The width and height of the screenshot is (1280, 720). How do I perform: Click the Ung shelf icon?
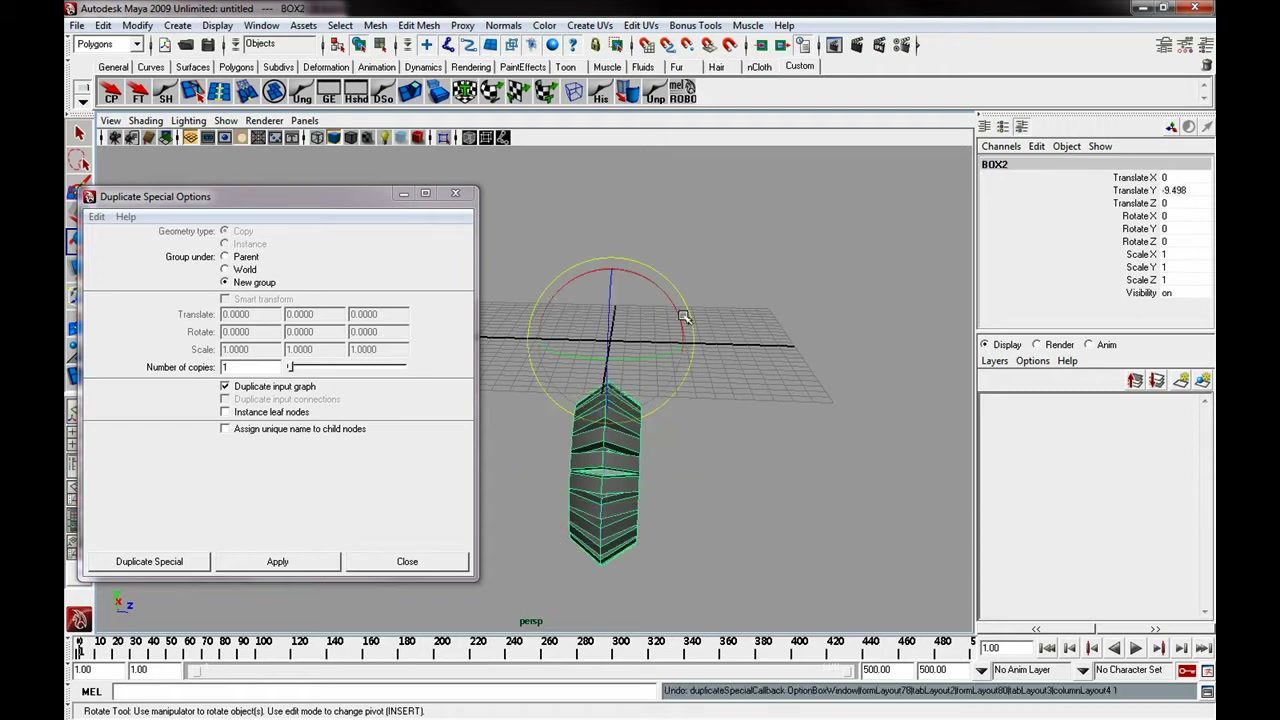point(301,93)
